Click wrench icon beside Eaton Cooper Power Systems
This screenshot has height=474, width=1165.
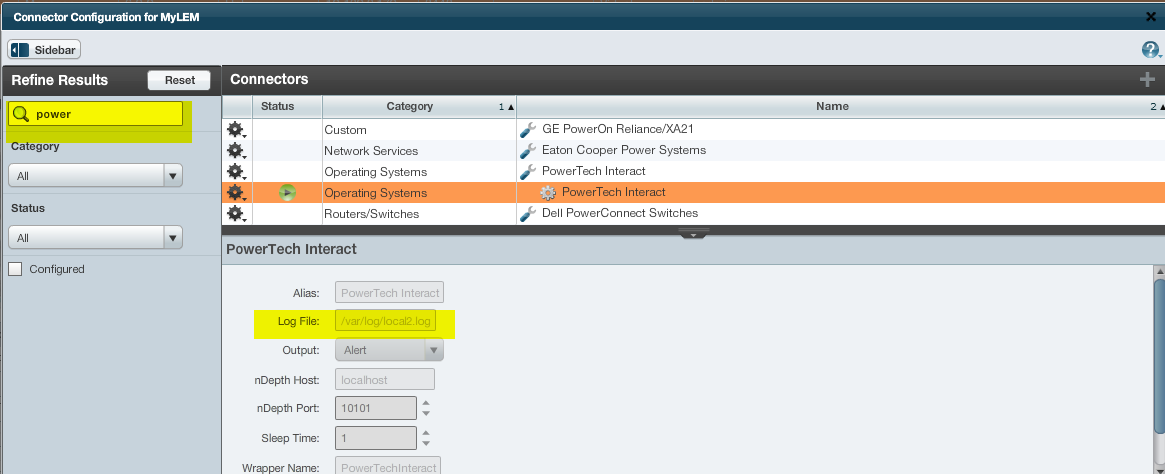point(528,150)
